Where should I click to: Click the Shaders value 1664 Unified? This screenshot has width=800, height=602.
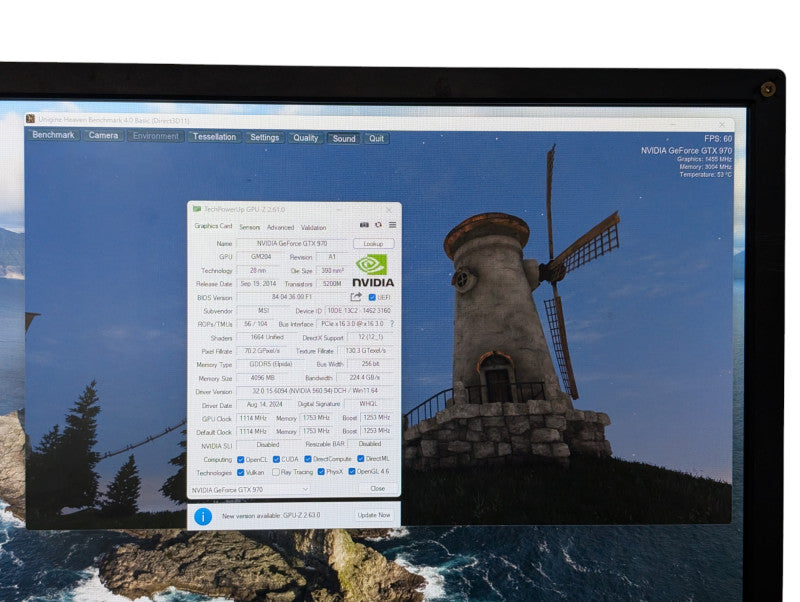[x=267, y=337]
